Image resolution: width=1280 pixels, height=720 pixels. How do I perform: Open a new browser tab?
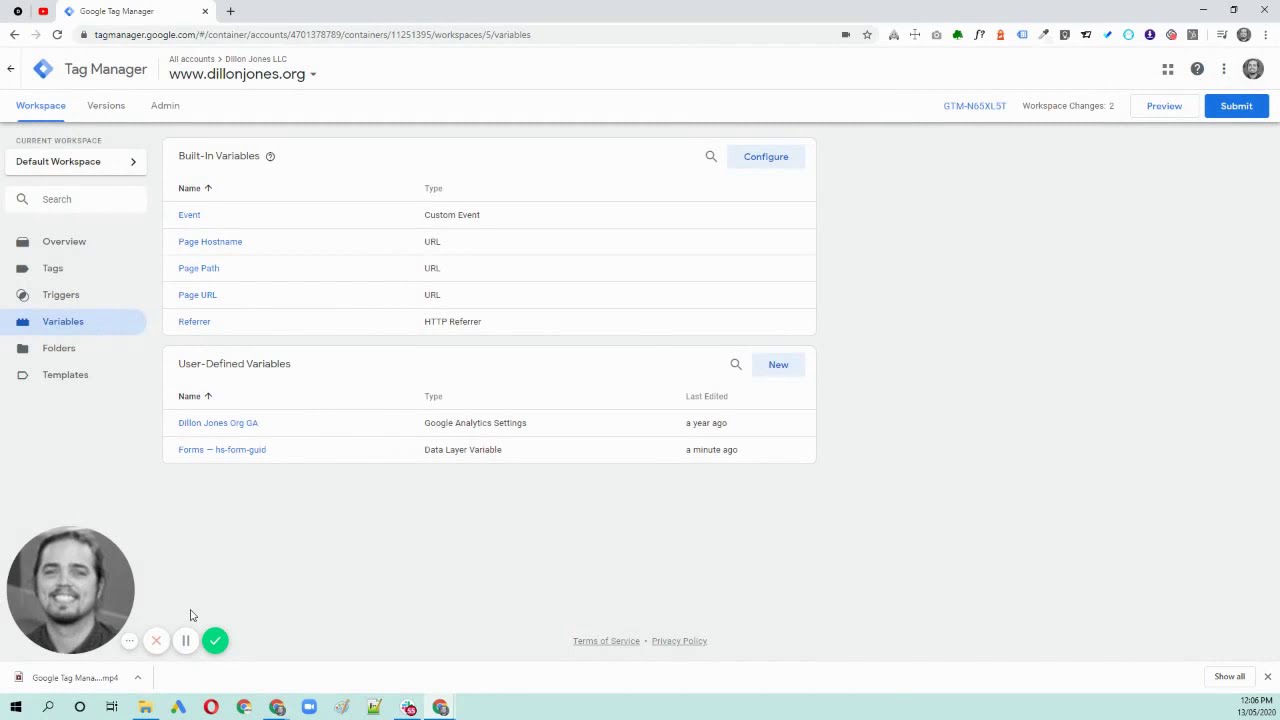(230, 11)
